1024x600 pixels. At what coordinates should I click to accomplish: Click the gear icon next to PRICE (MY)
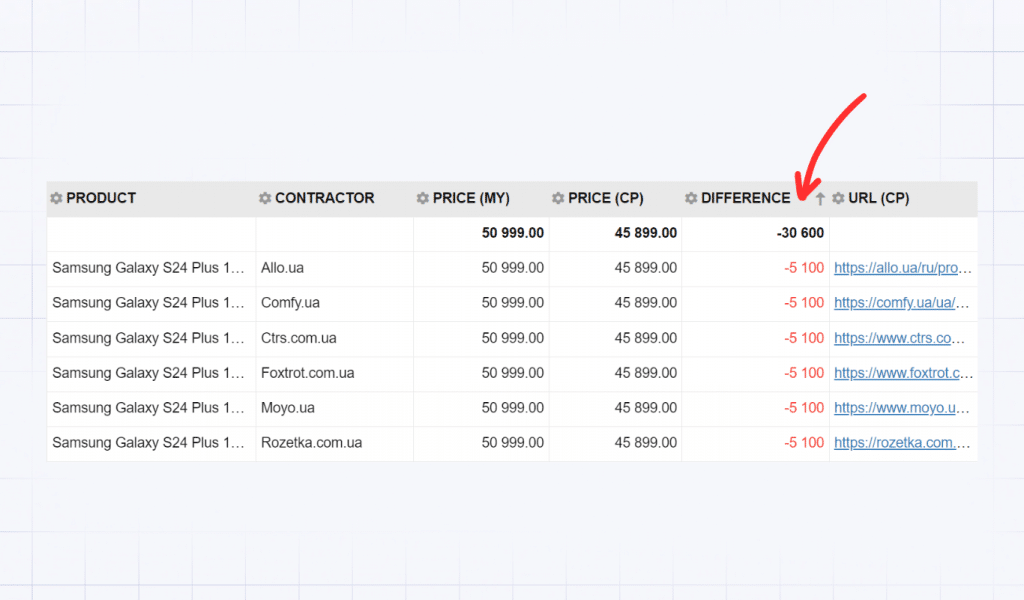tap(423, 198)
